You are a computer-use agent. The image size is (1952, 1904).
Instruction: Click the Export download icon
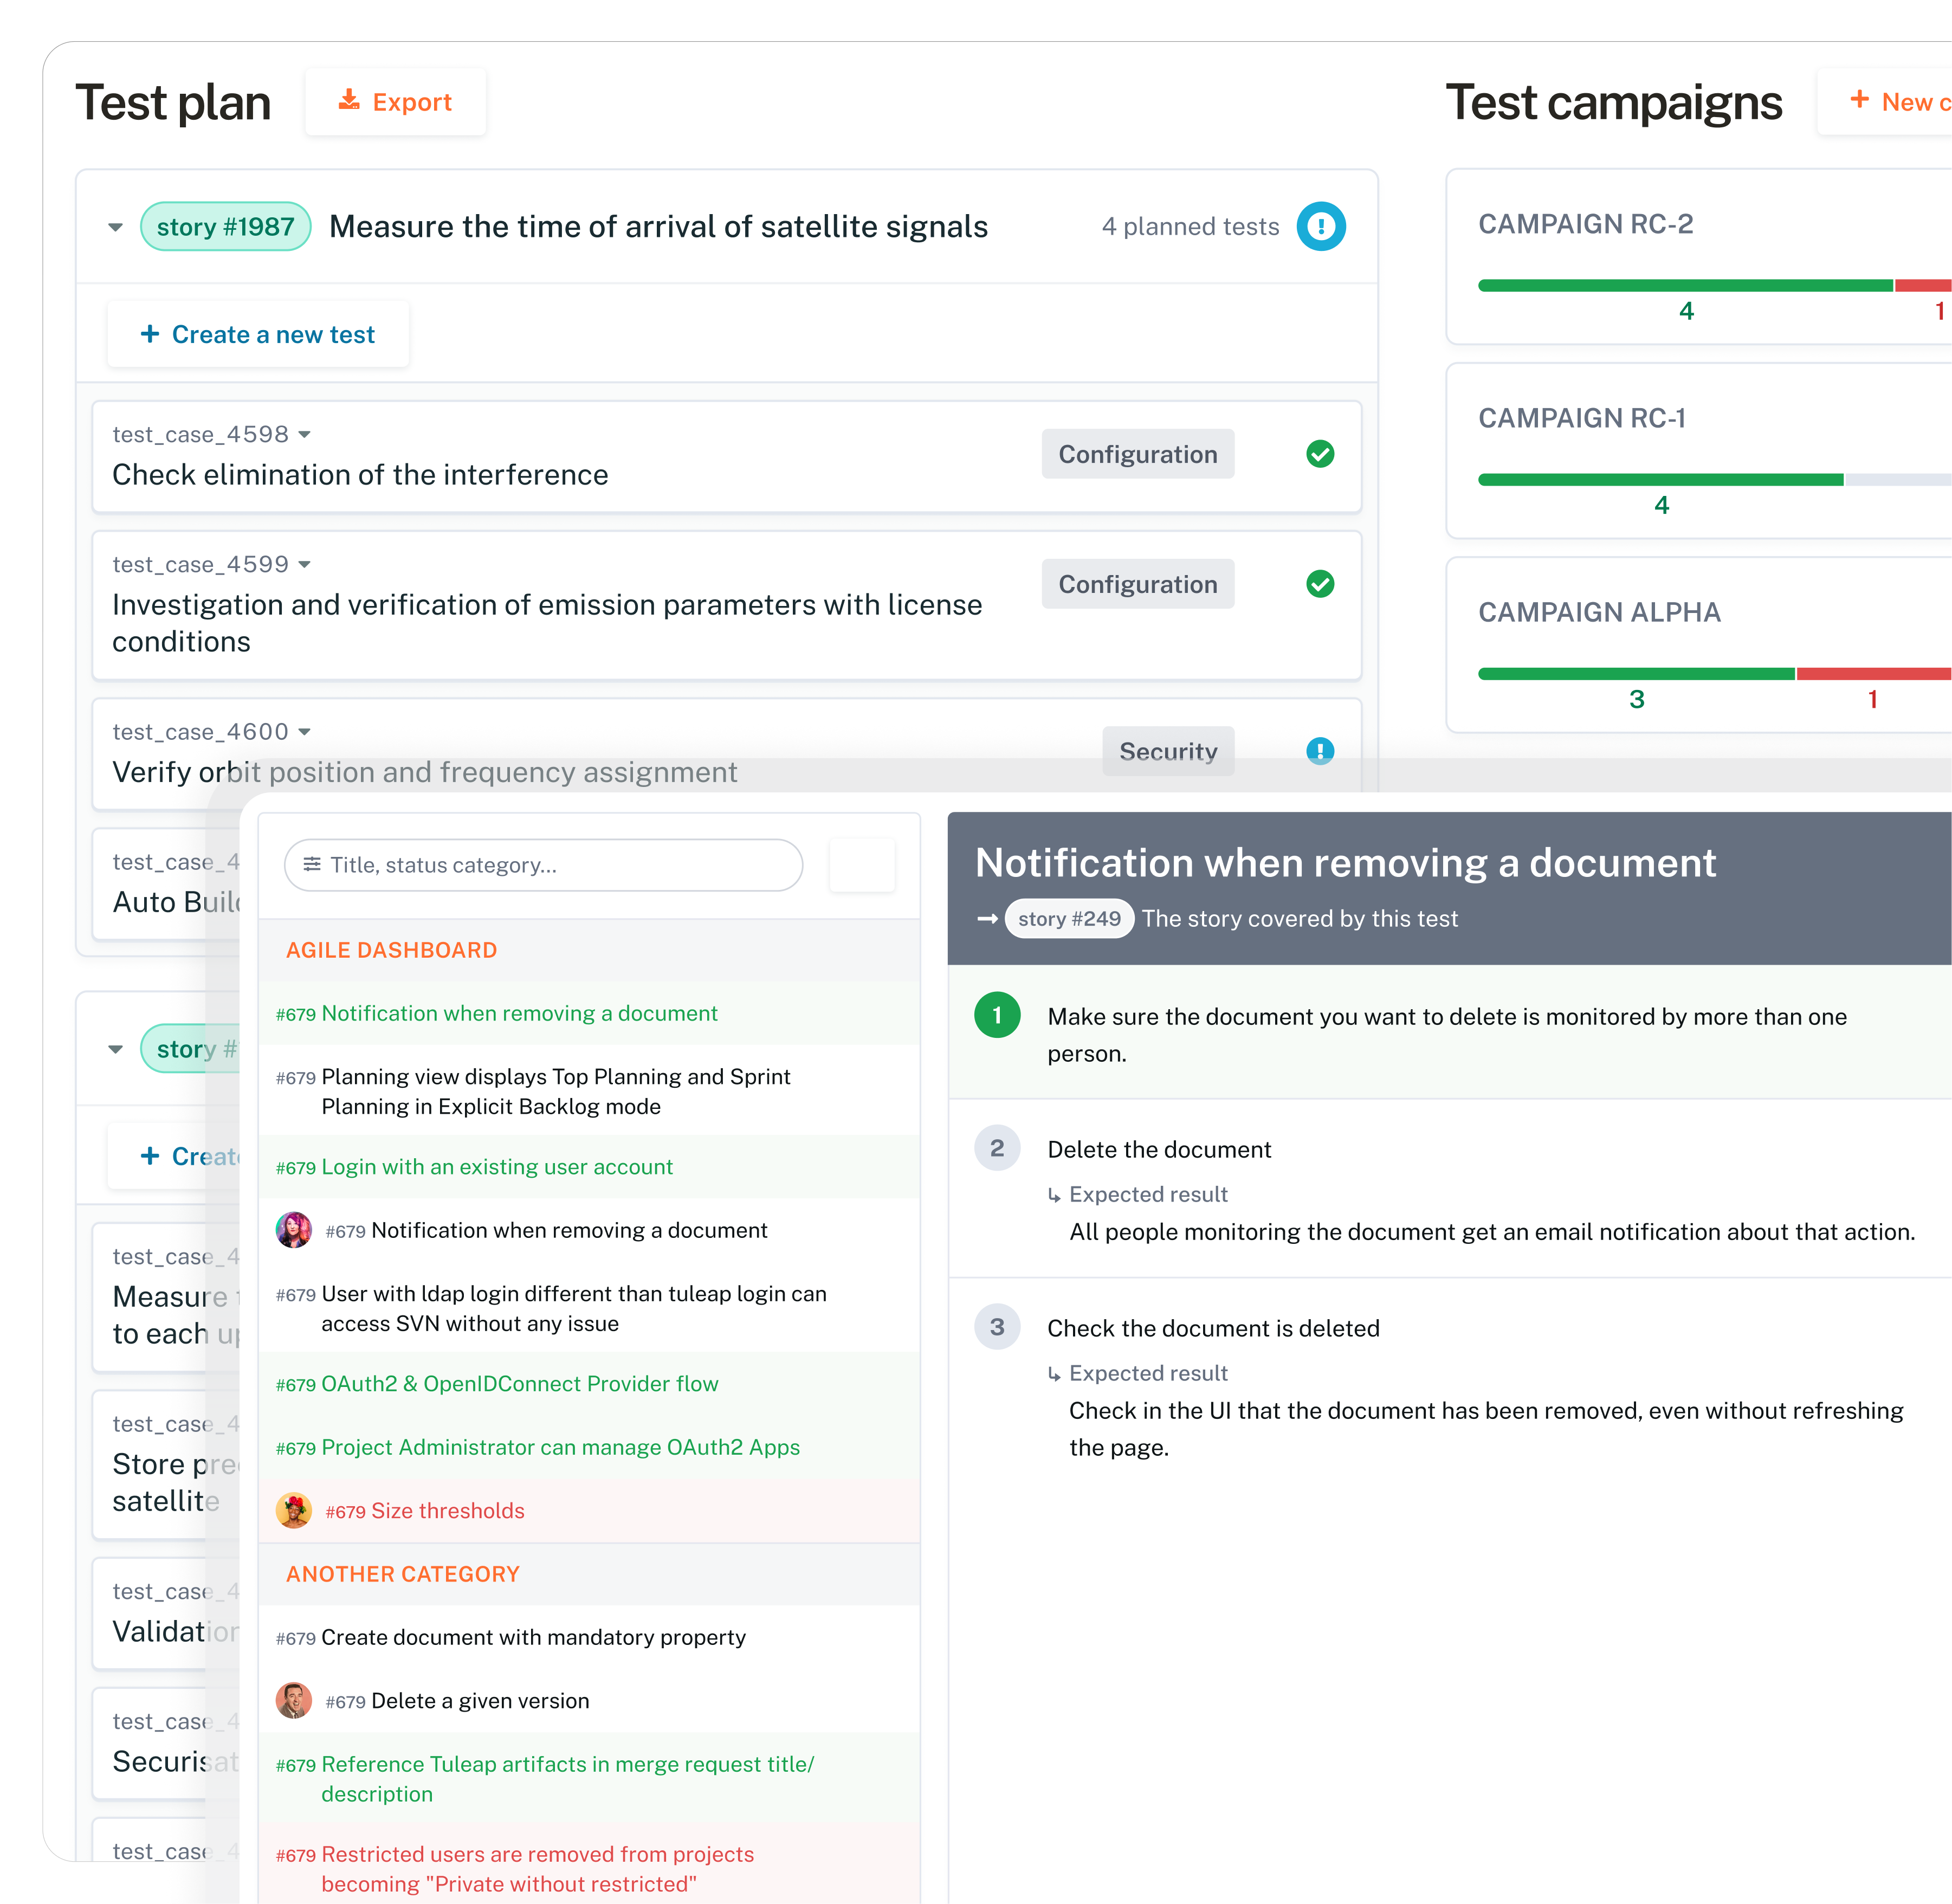click(349, 100)
